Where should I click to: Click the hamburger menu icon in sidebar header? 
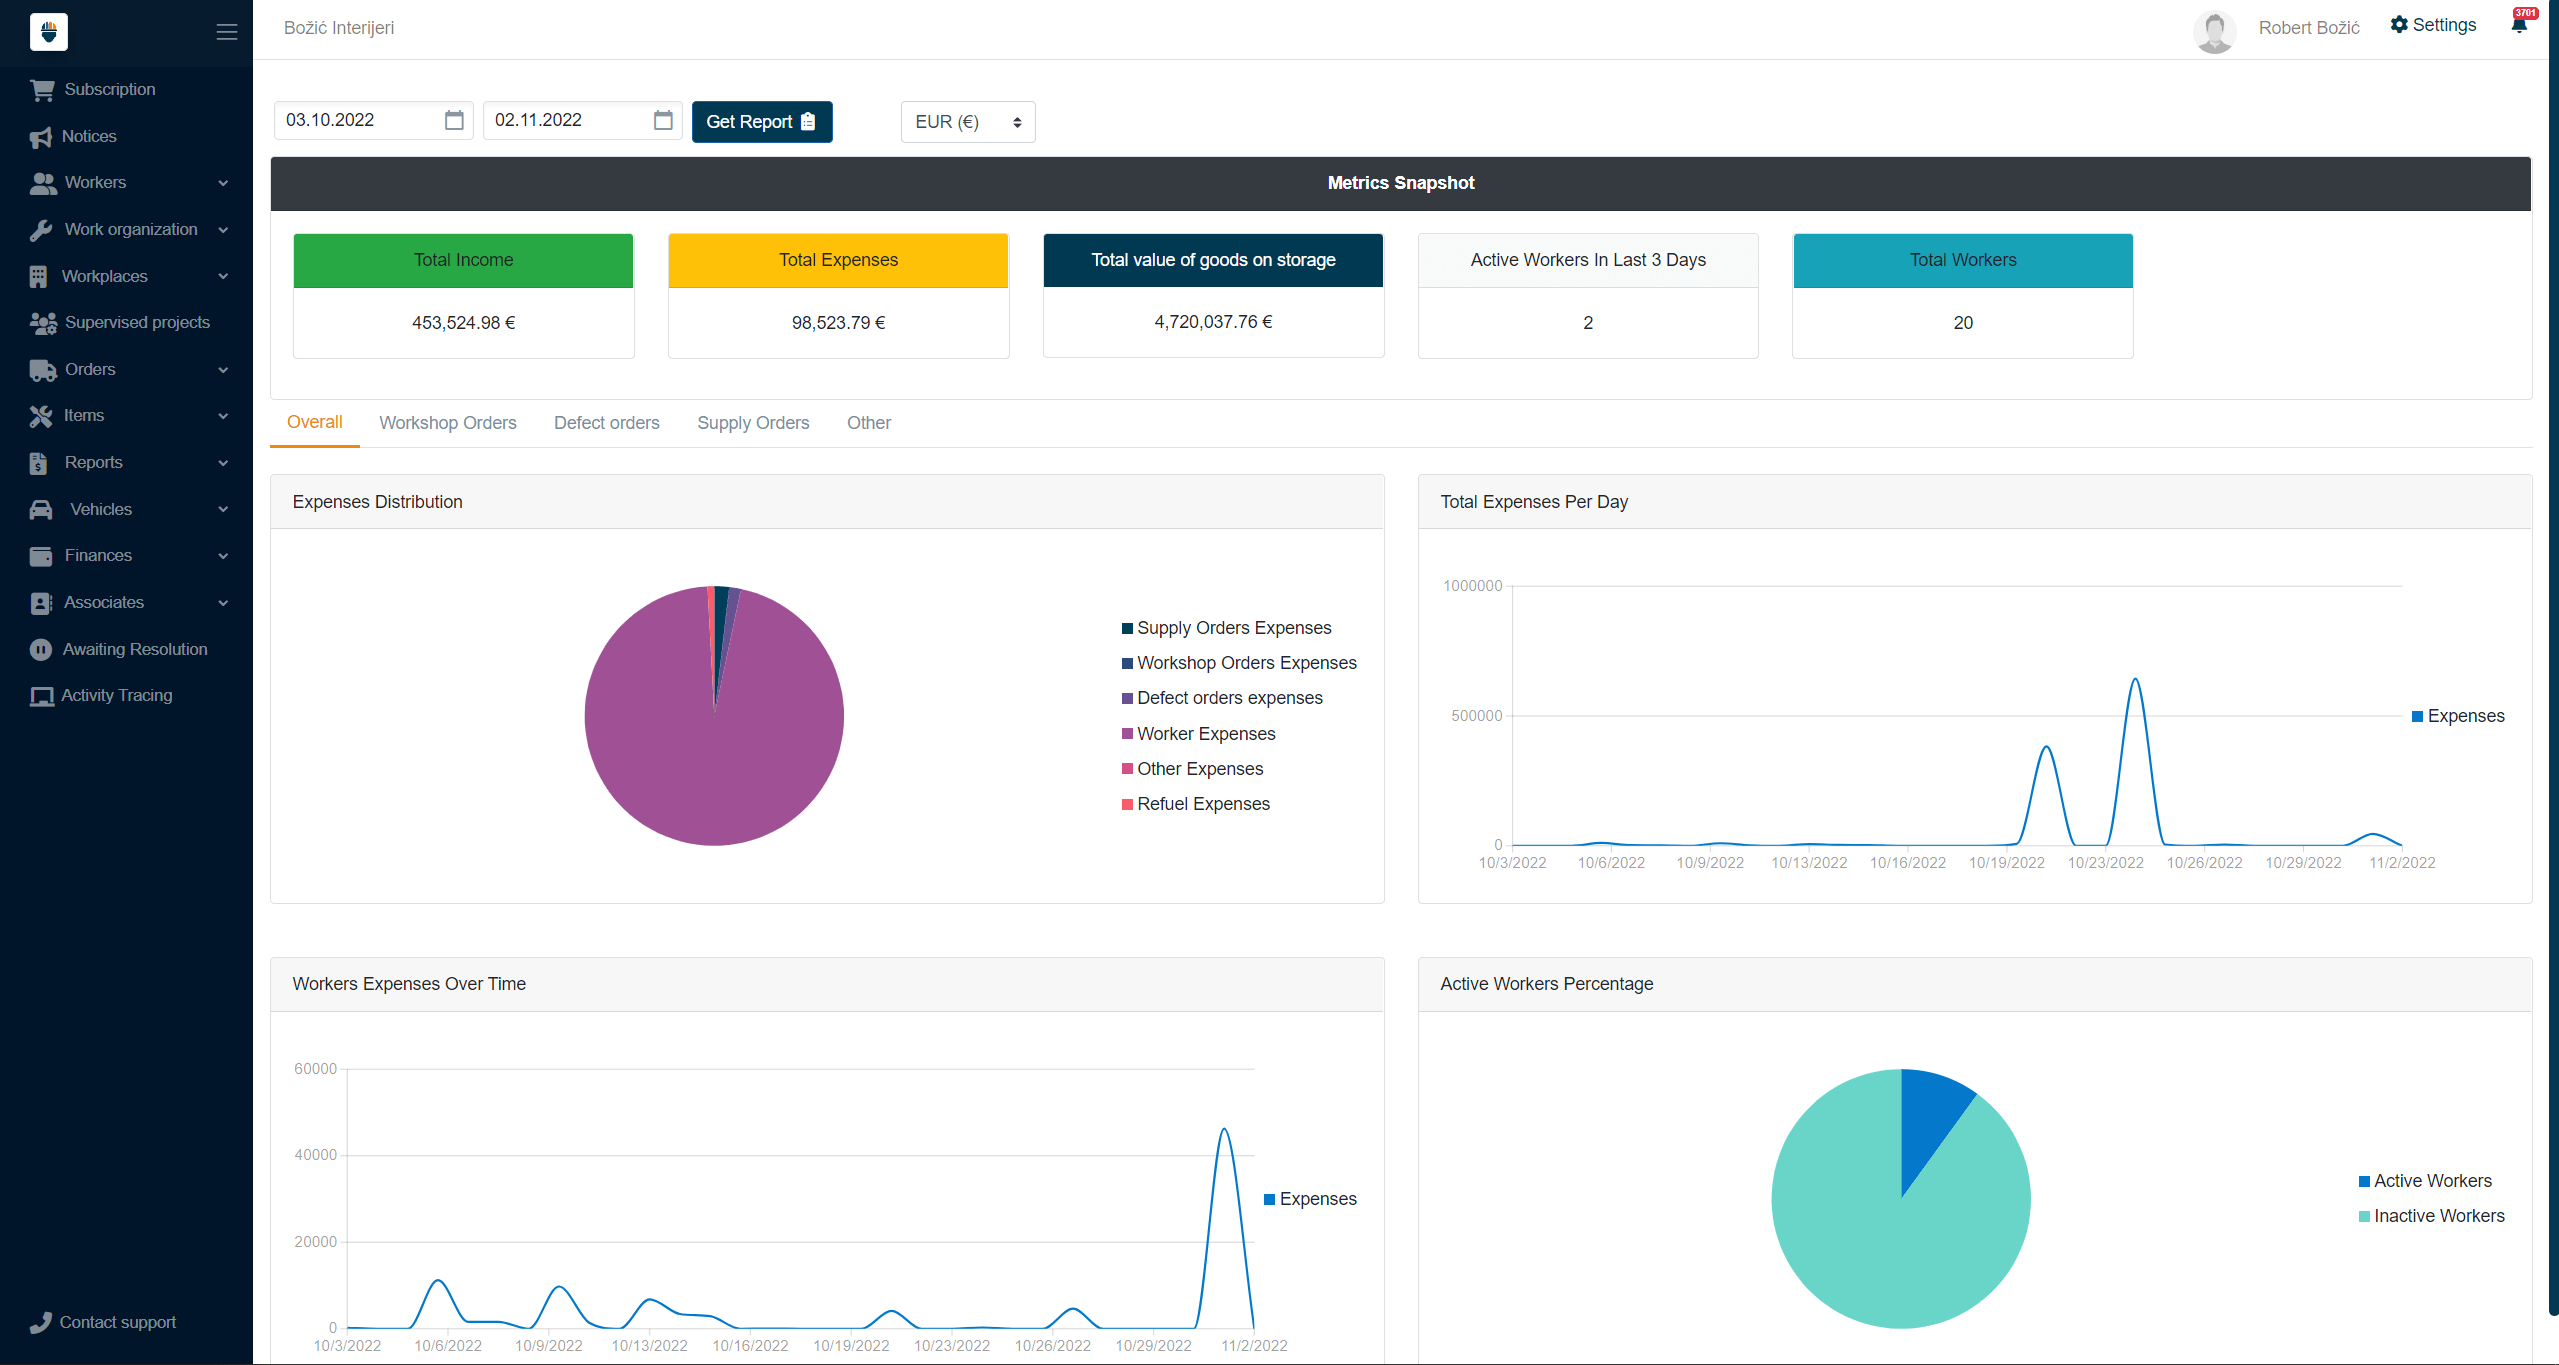227,32
